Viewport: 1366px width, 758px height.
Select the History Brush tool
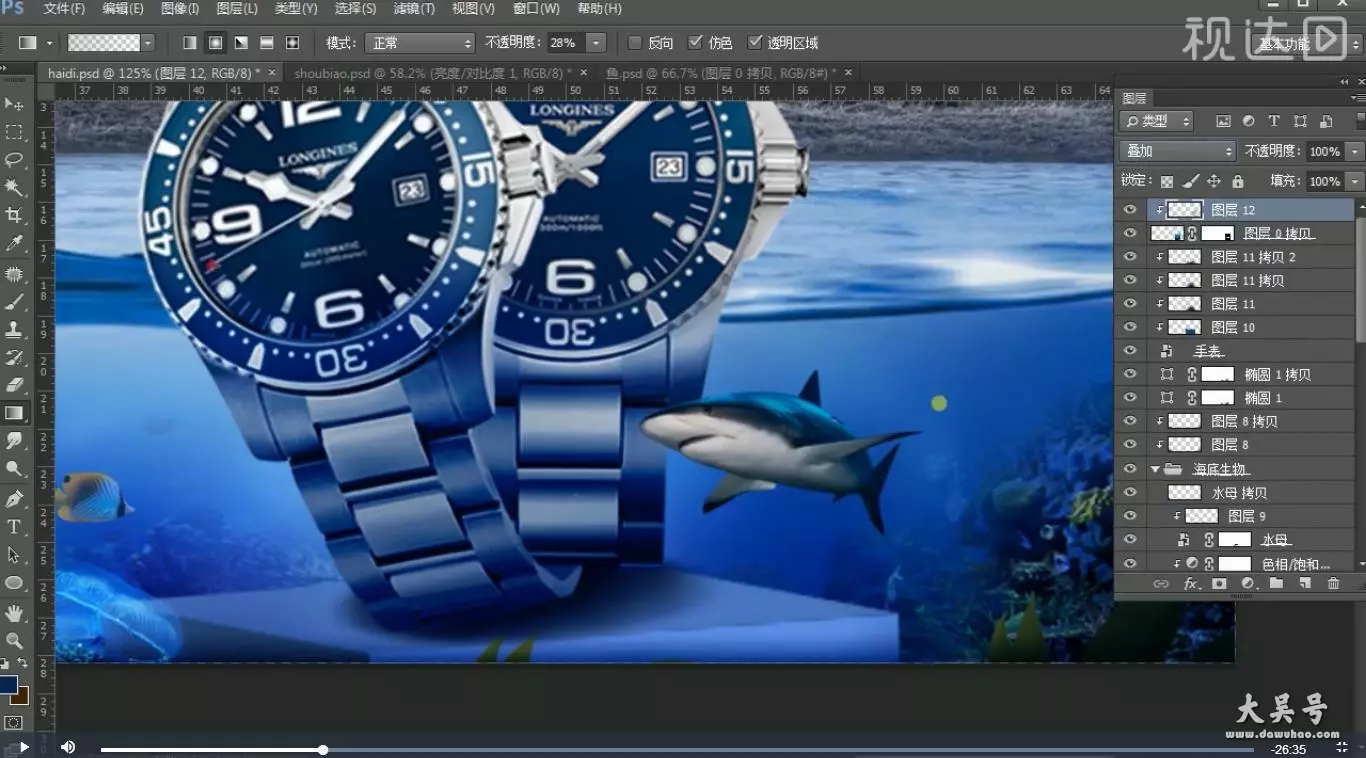14,357
